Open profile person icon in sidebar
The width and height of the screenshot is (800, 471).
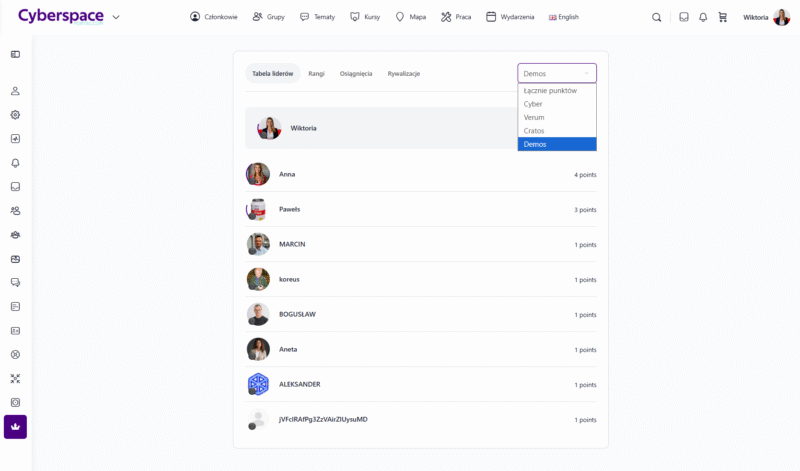(15, 91)
